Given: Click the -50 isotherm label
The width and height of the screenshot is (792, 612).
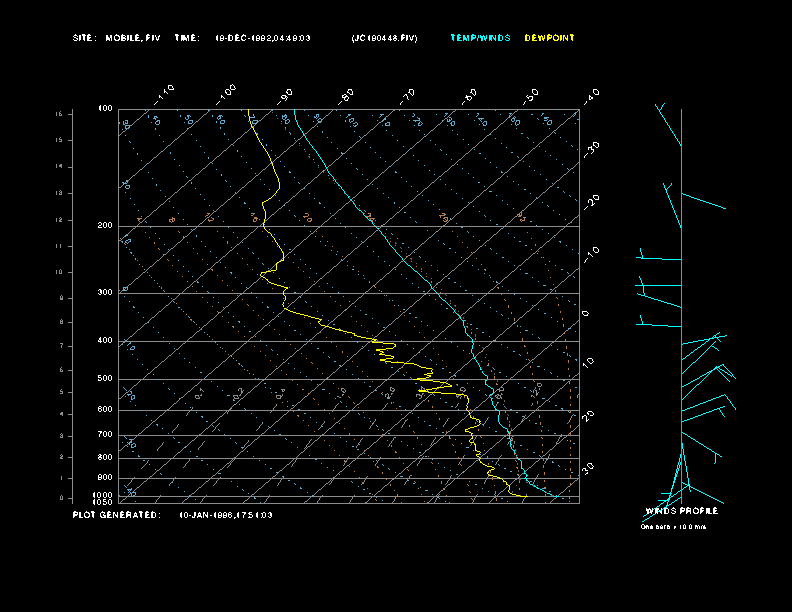Looking at the screenshot, I should point(531,97).
